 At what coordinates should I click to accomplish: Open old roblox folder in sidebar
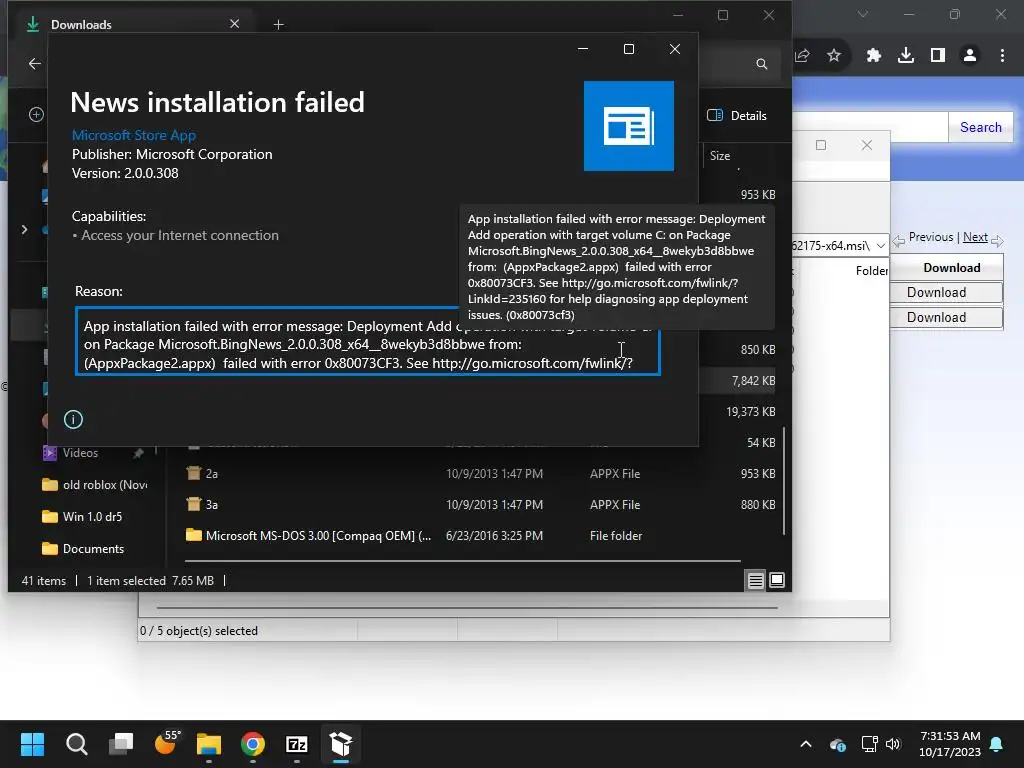[x=95, y=485]
